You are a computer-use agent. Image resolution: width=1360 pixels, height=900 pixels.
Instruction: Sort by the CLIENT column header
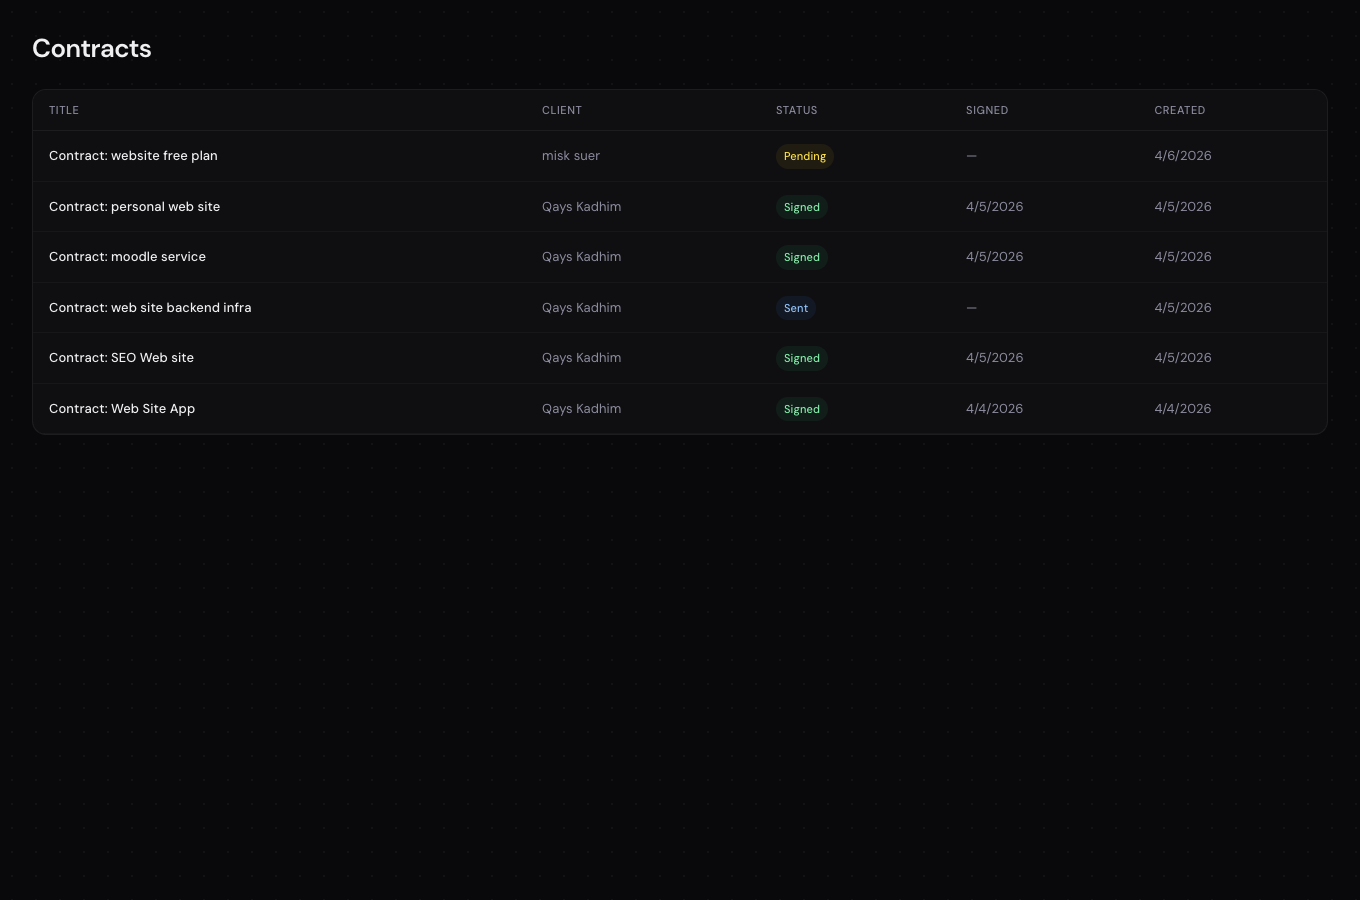[562, 110]
